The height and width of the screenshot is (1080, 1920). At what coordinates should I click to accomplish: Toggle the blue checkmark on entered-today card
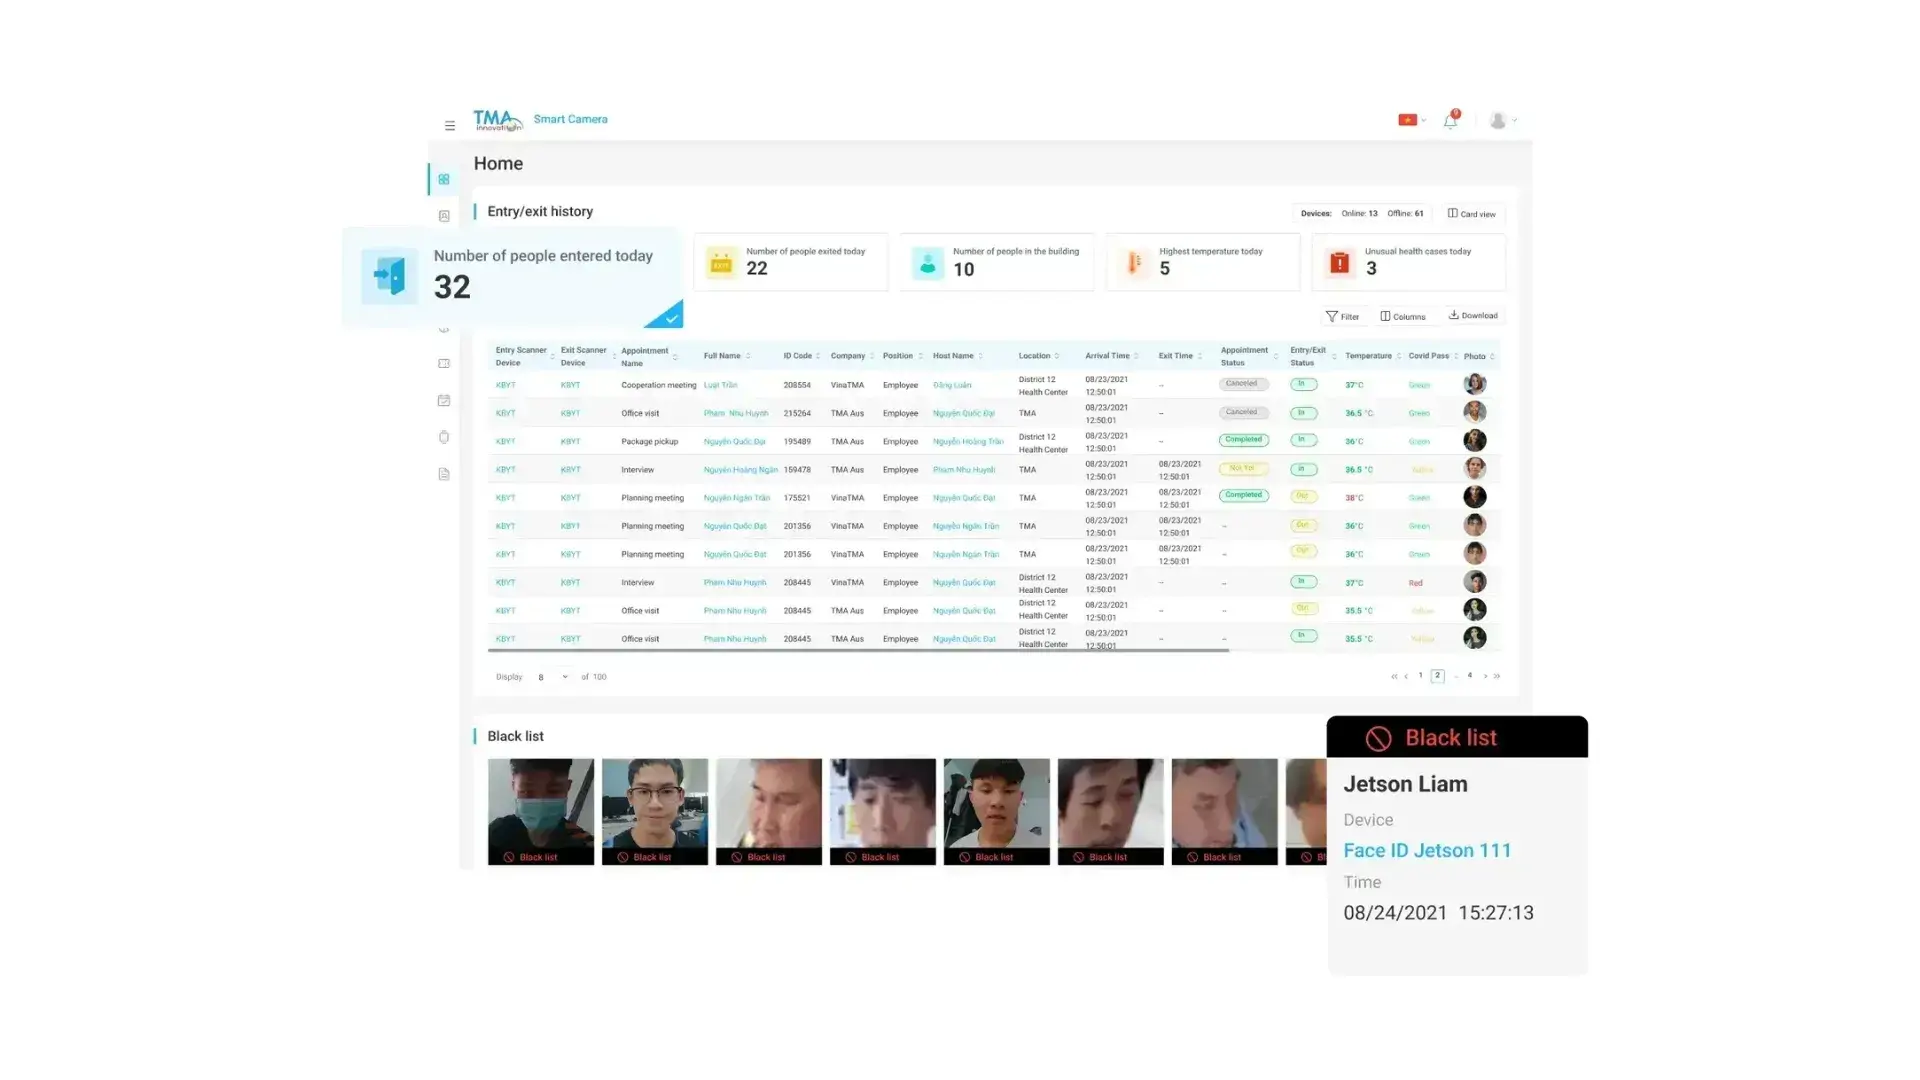pos(670,317)
